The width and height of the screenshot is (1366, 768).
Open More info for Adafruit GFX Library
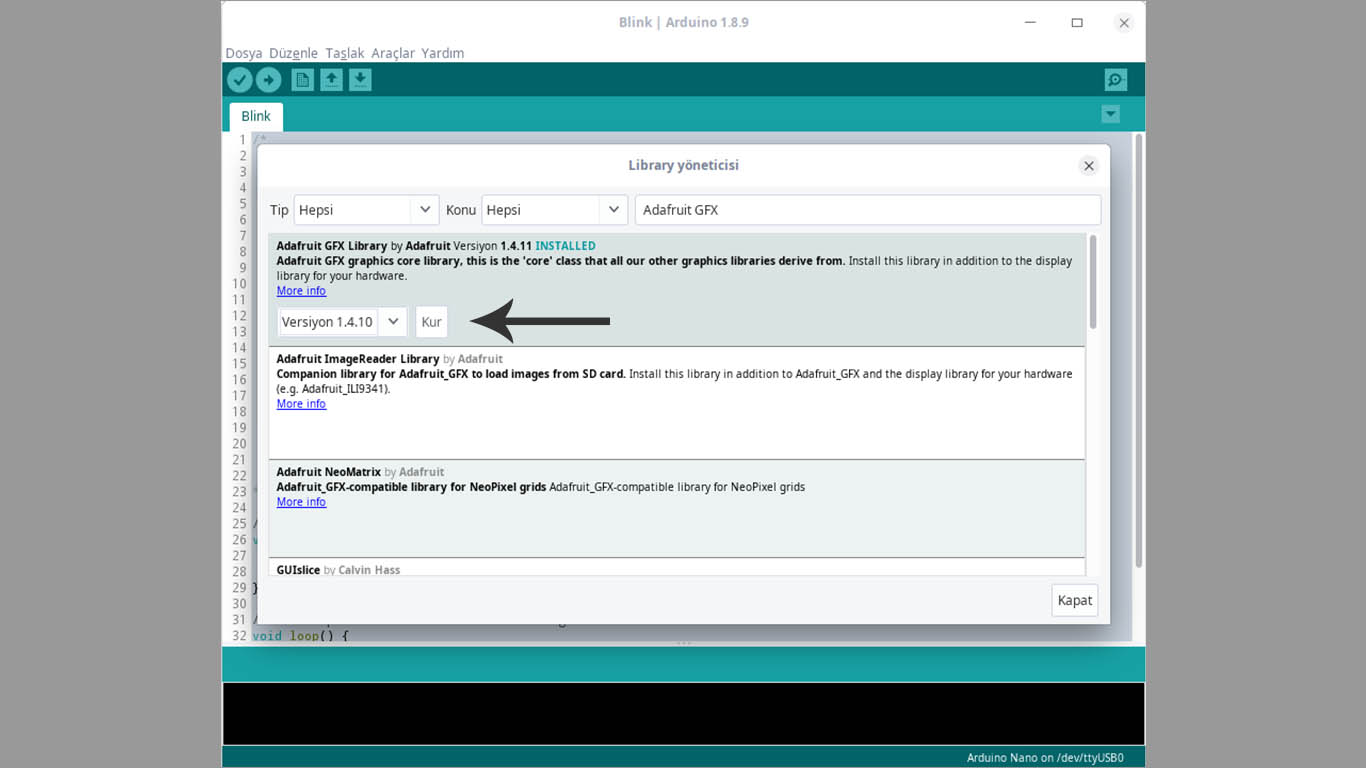(x=301, y=291)
